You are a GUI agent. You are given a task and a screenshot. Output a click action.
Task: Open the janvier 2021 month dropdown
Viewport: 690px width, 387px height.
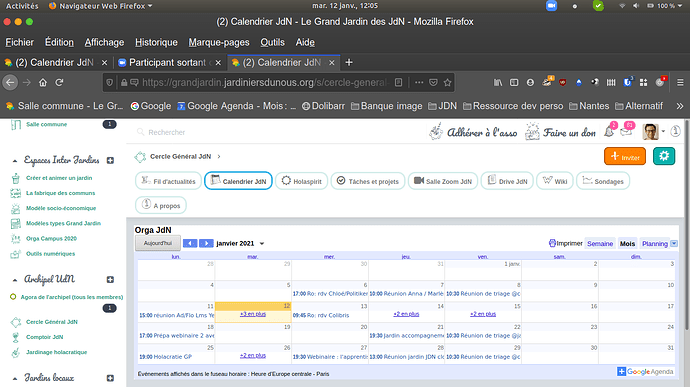(x=262, y=243)
